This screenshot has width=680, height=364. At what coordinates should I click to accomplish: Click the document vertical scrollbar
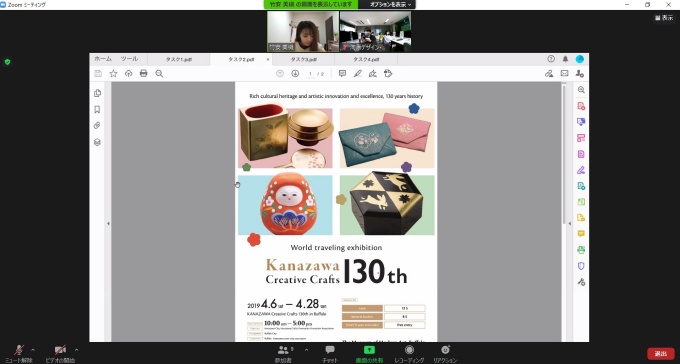point(564,154)
